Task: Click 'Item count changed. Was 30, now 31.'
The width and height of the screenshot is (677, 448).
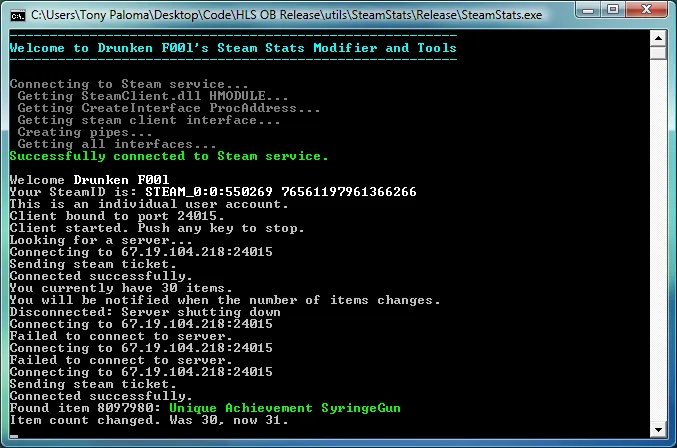Action: click(149, 420)
